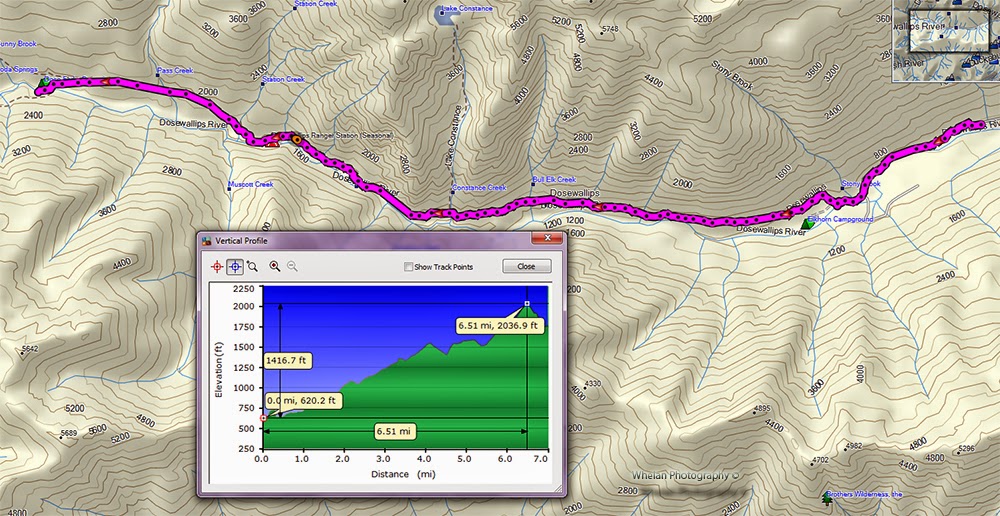The height and width of the screenshot is (516, 1000).
Task: Click the '0.0 mi, 620.2 ft' tooltip
Action: click(304, 401)
